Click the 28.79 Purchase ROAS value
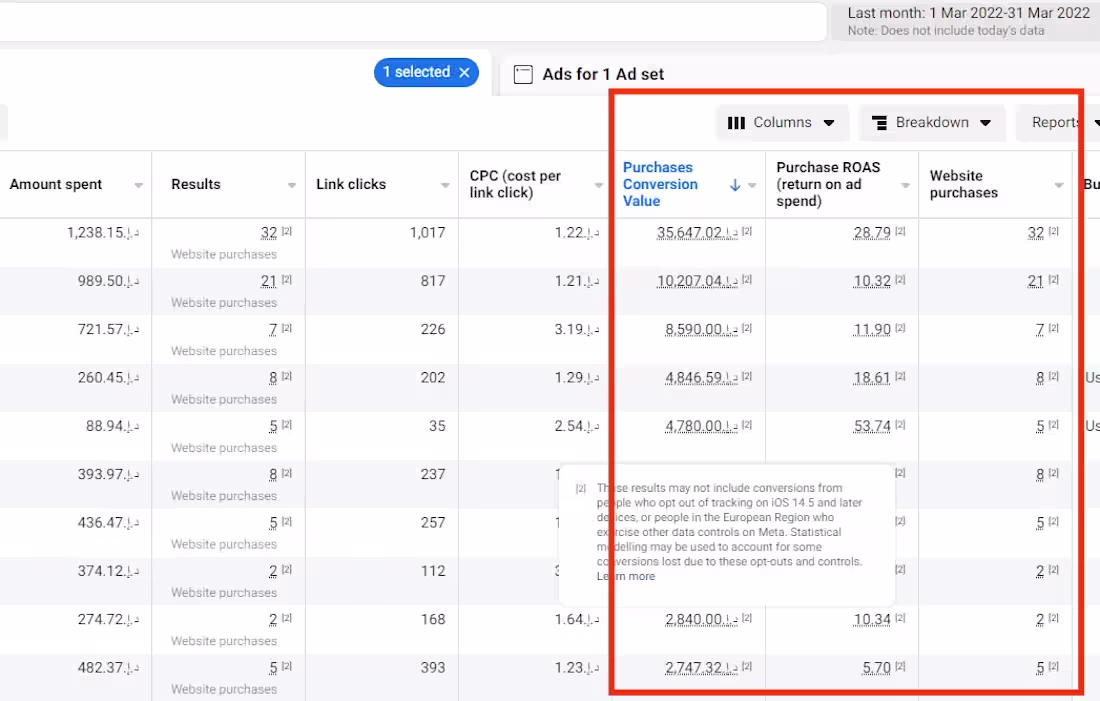1100x701 pixels. click(x=871, y=233)
